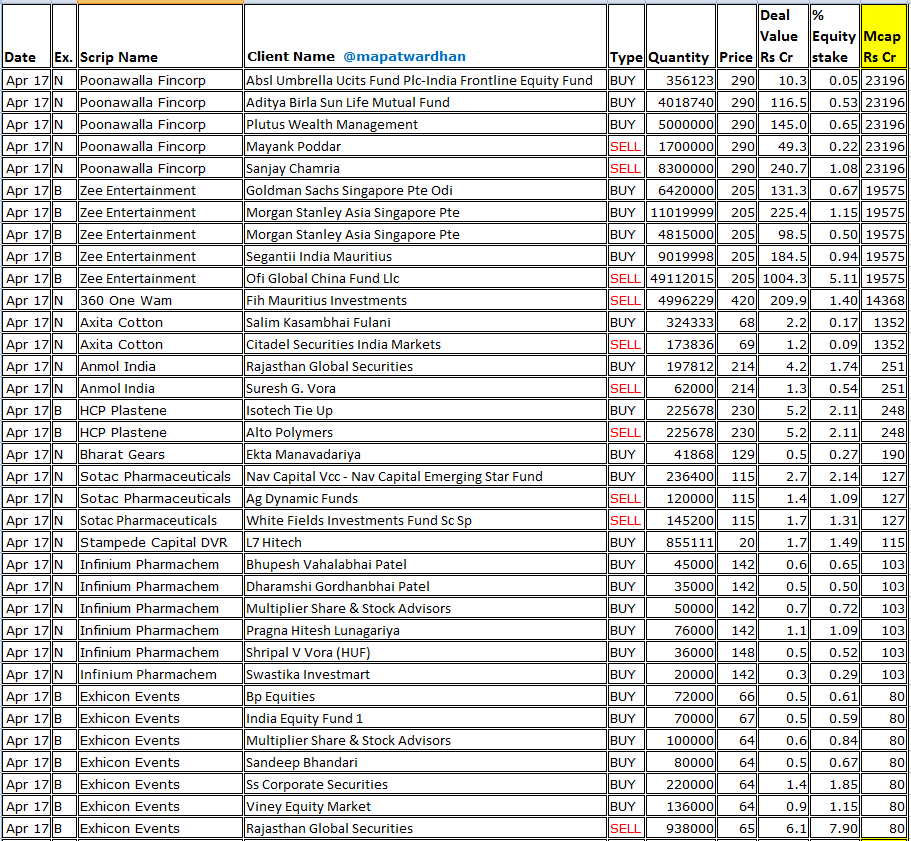911x841 pixels.
Task: Select Bhupesh Vahalabhai Patel cell
Action: tap(425, 564)
